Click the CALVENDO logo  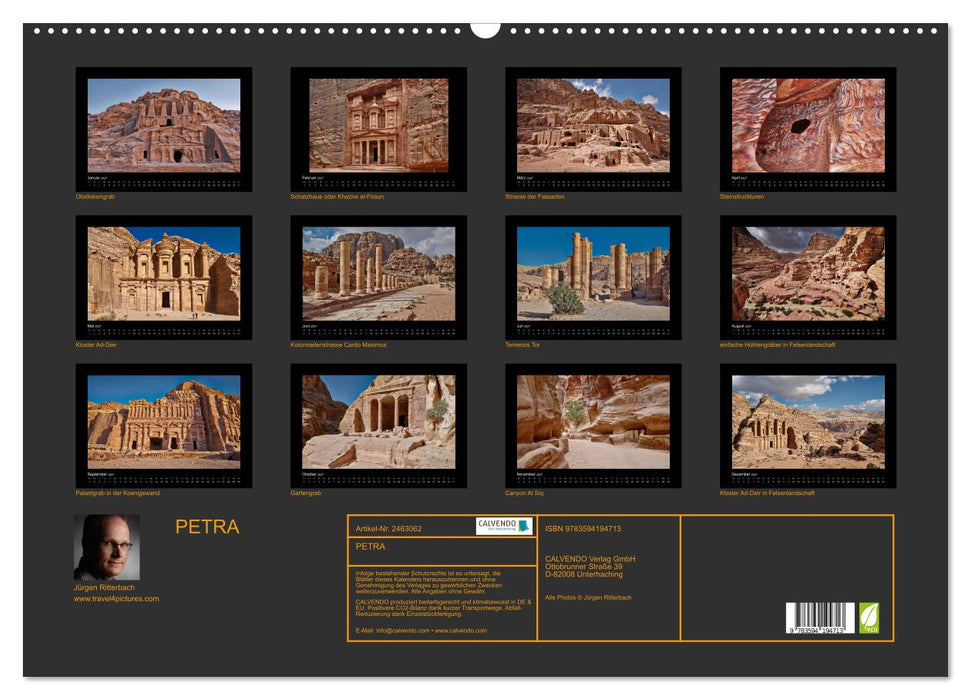coord(504,526)
